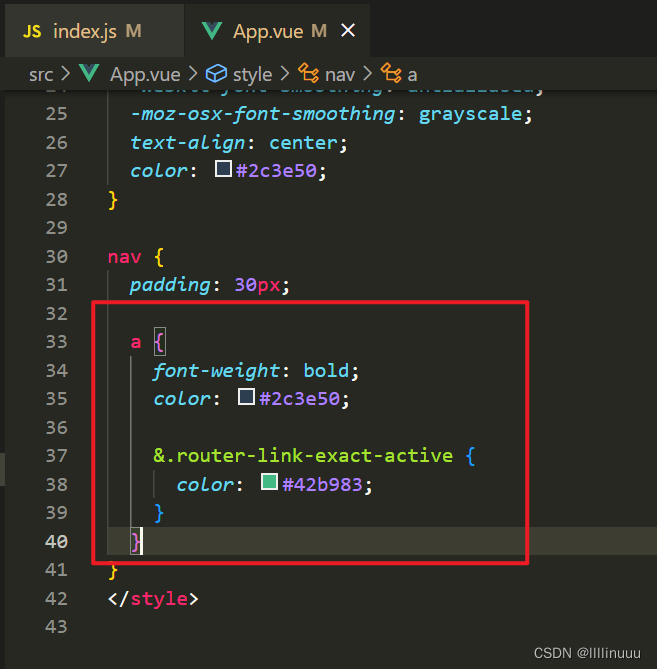
Task: Open the style breadcrumb segment
Action: 253,75
